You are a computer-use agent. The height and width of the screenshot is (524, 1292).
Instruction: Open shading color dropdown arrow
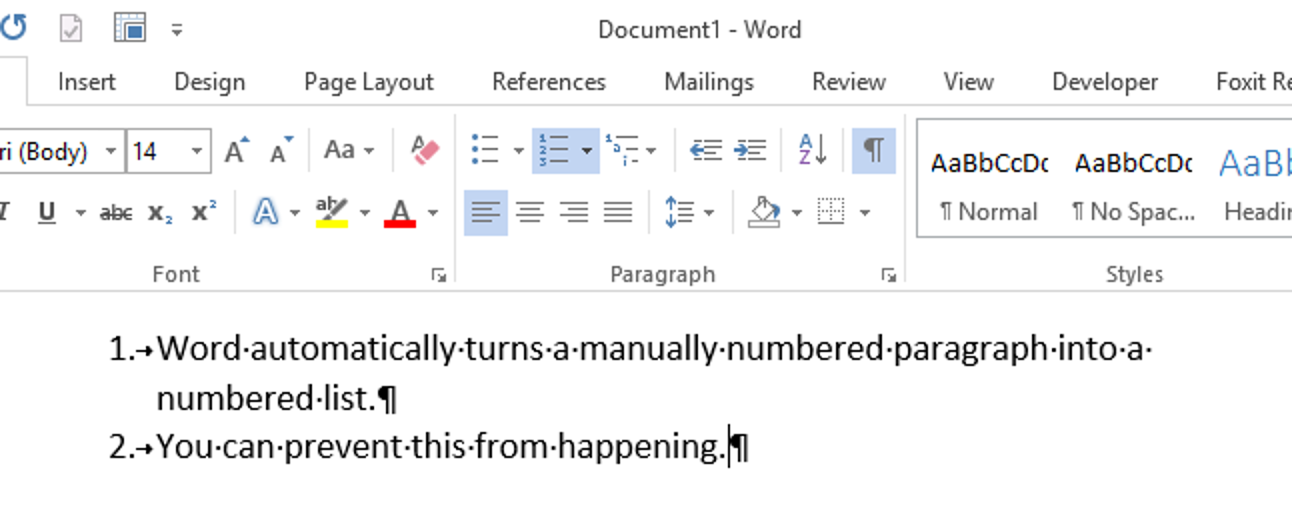point(797,212)
